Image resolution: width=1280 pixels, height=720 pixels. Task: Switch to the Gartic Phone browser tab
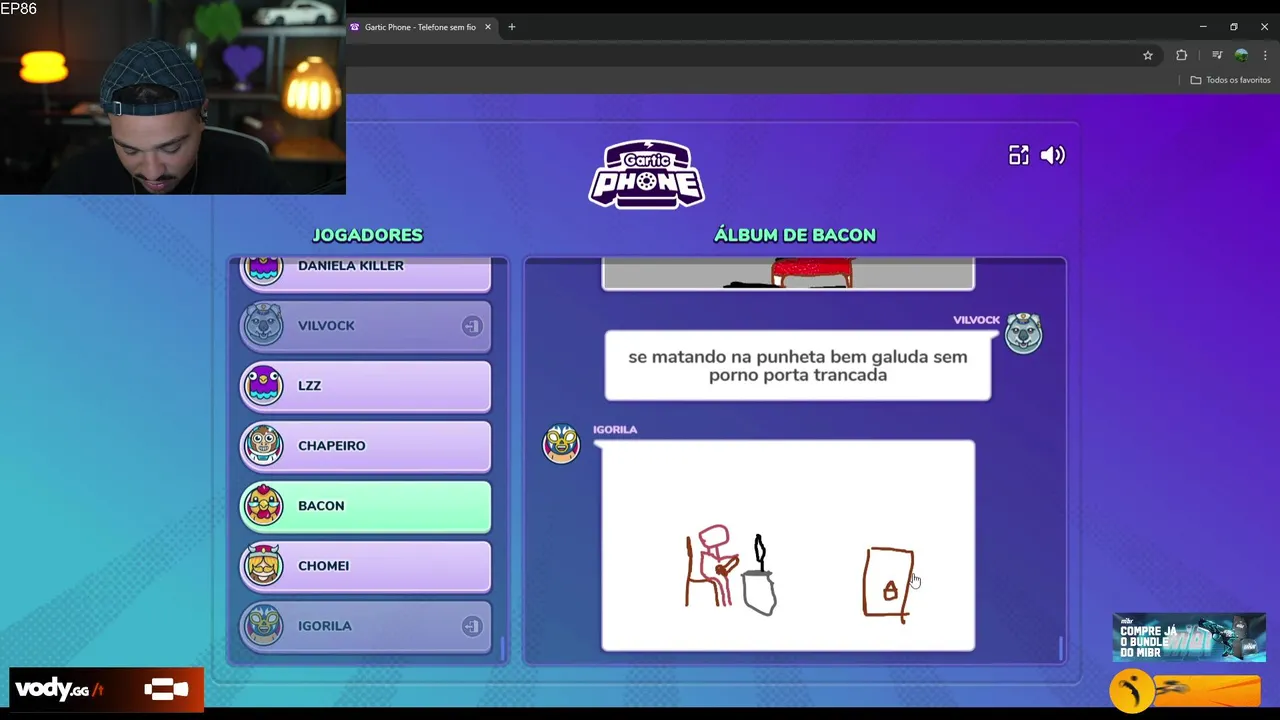pos(420,27)
